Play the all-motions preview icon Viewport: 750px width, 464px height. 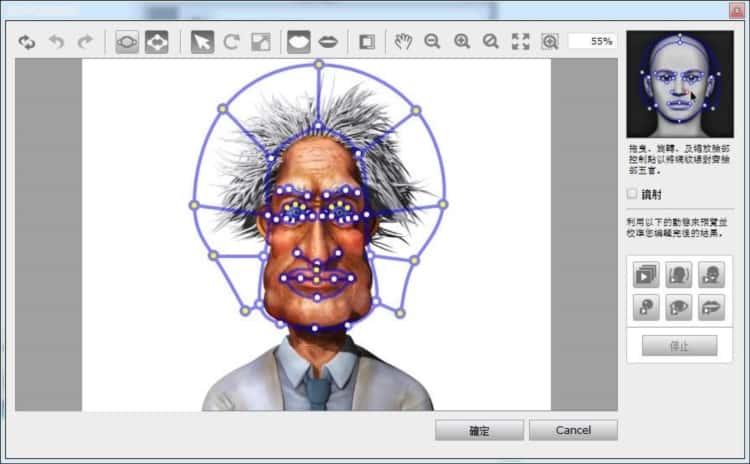645,273
